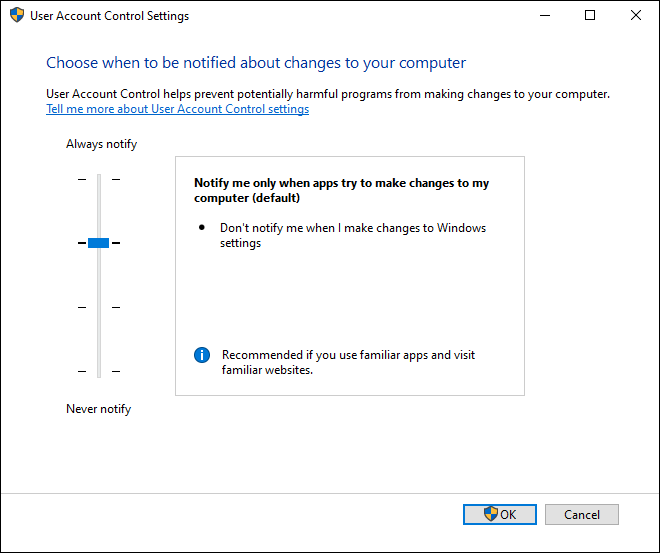This screenshot has height=553, width=660.
Task: Set slider to the third notch from top
Action: point(99,308)
